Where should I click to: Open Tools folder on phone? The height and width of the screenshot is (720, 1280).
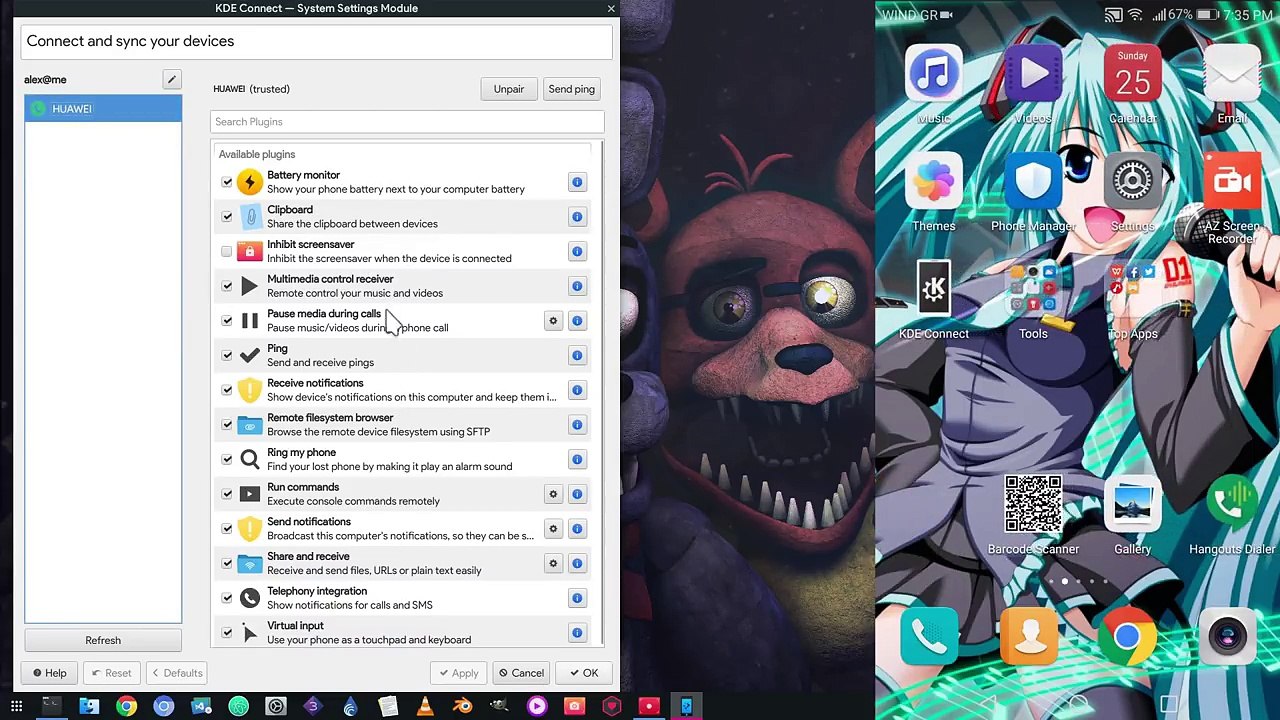tap(1033, 300)
